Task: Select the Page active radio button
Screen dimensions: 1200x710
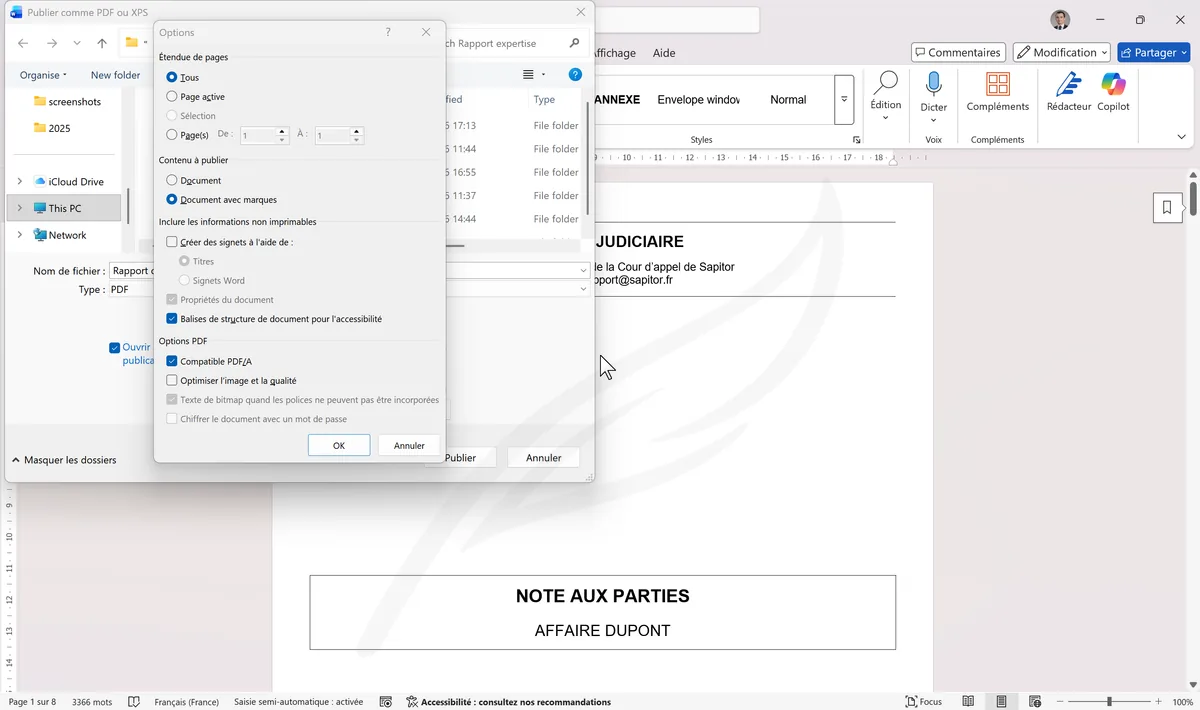Action: (x=172, y=96)
